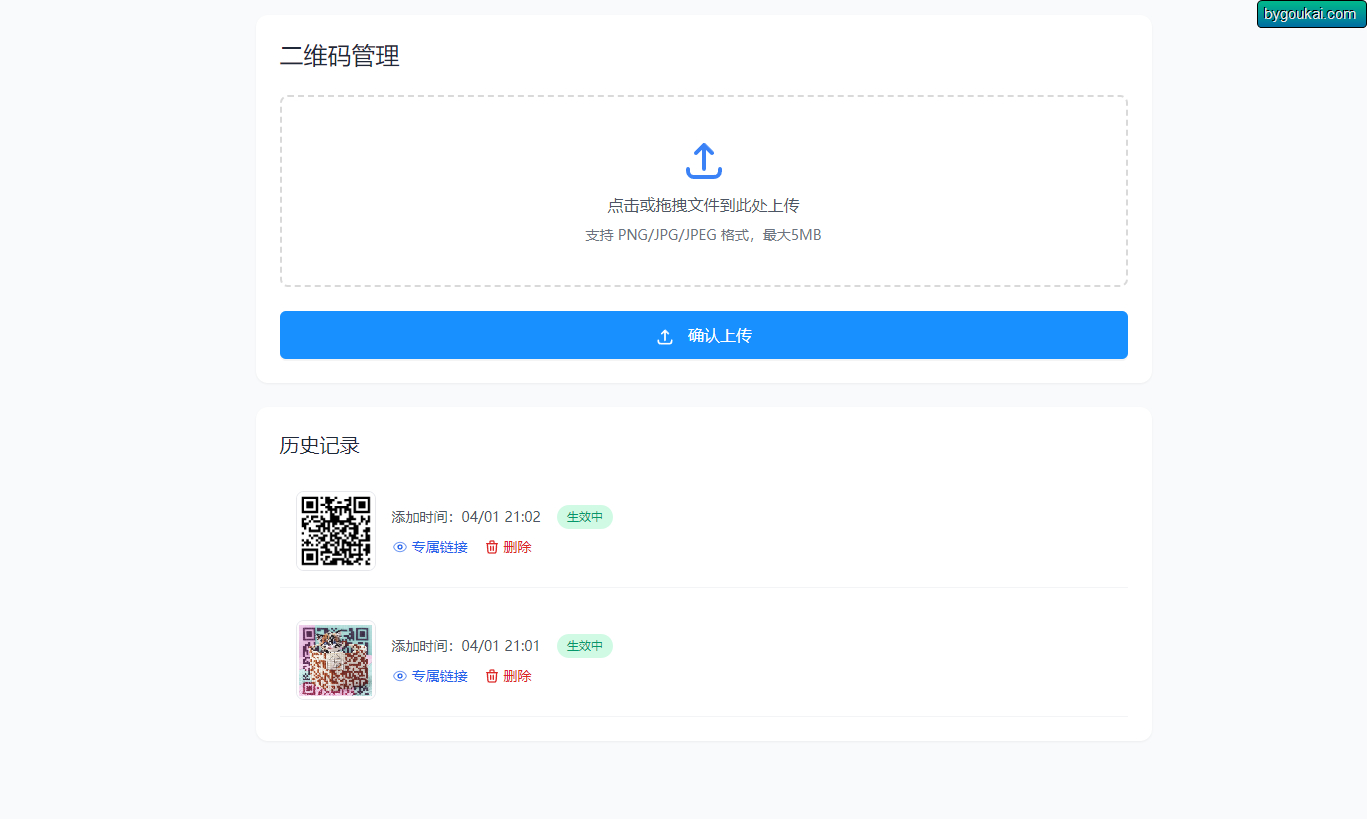Click the upload arrow icon in the drop zone
The width and height of the screenshot is (1367, 819).
point(703,161)
